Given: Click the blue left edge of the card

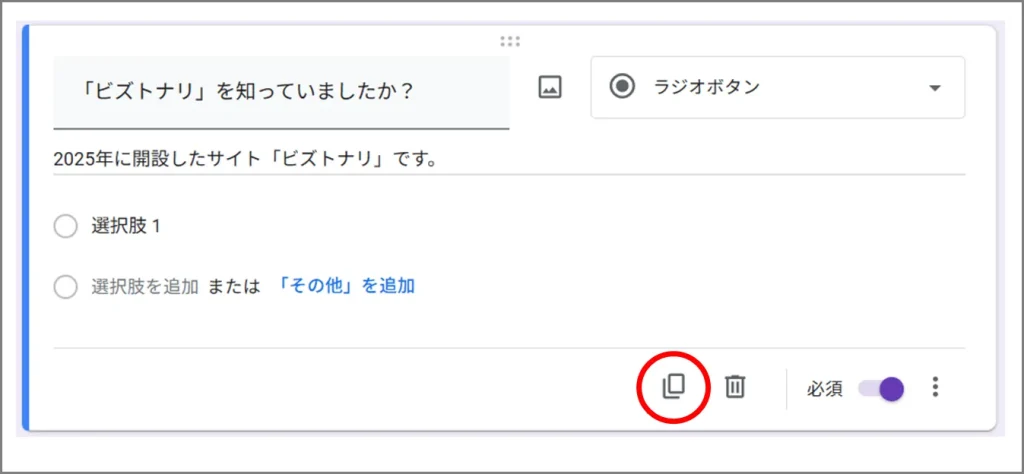Looking at the screenshot, I should coord(25,230).
